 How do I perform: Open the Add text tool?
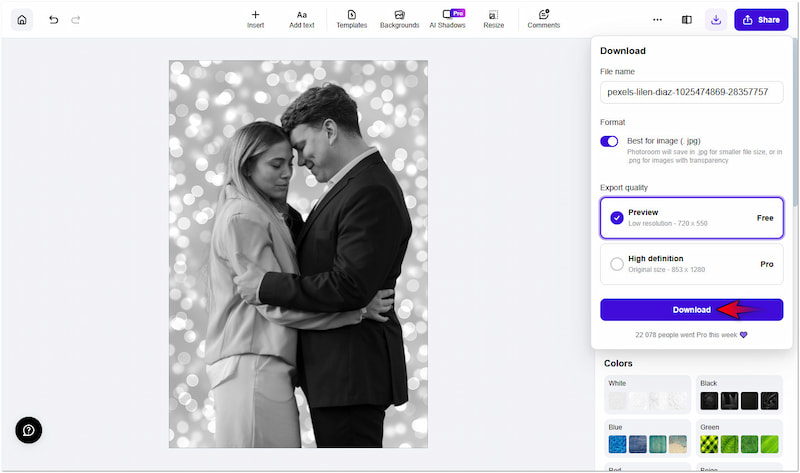point(302,19)
